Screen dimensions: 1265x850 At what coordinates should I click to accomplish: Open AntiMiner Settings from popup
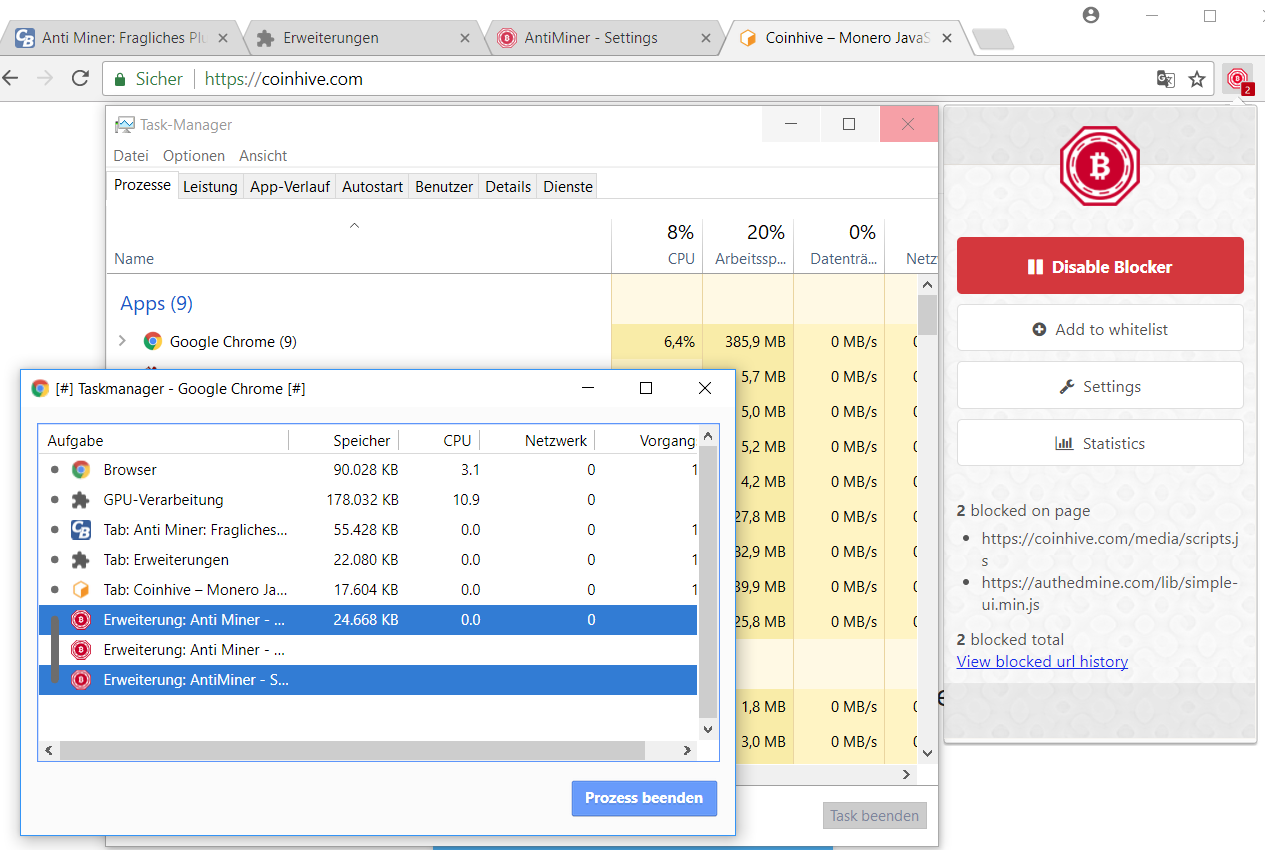1100,385
